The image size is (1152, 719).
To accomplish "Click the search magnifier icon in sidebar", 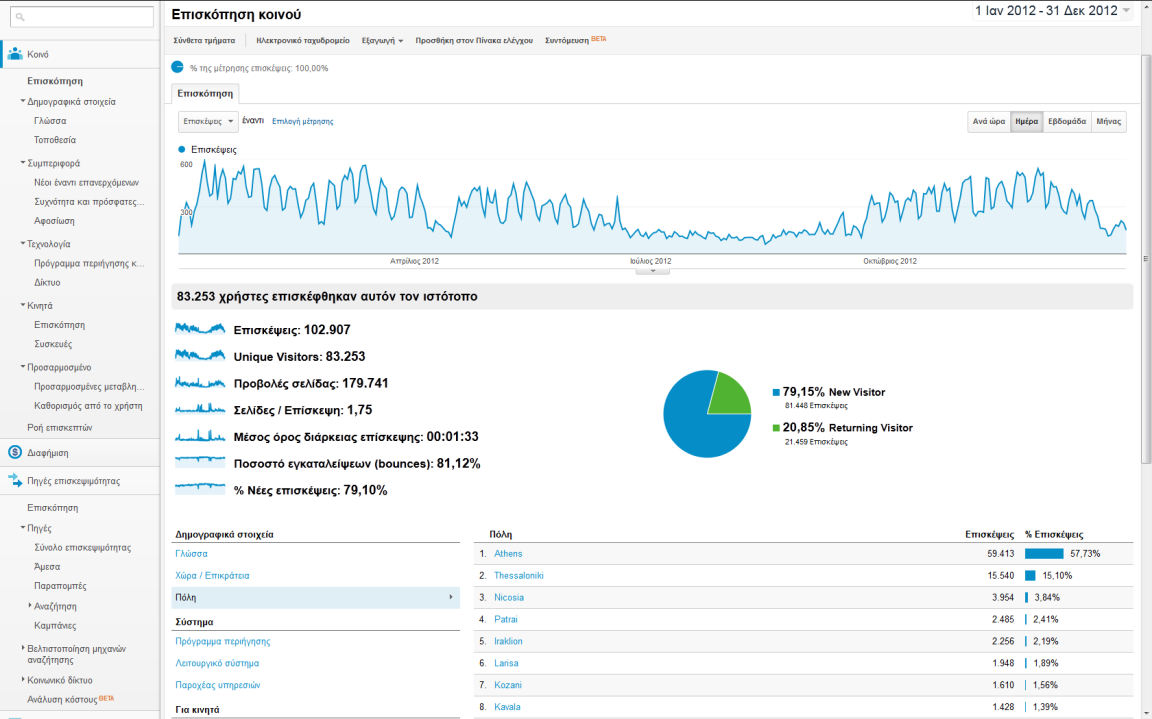I will [20, 17].
